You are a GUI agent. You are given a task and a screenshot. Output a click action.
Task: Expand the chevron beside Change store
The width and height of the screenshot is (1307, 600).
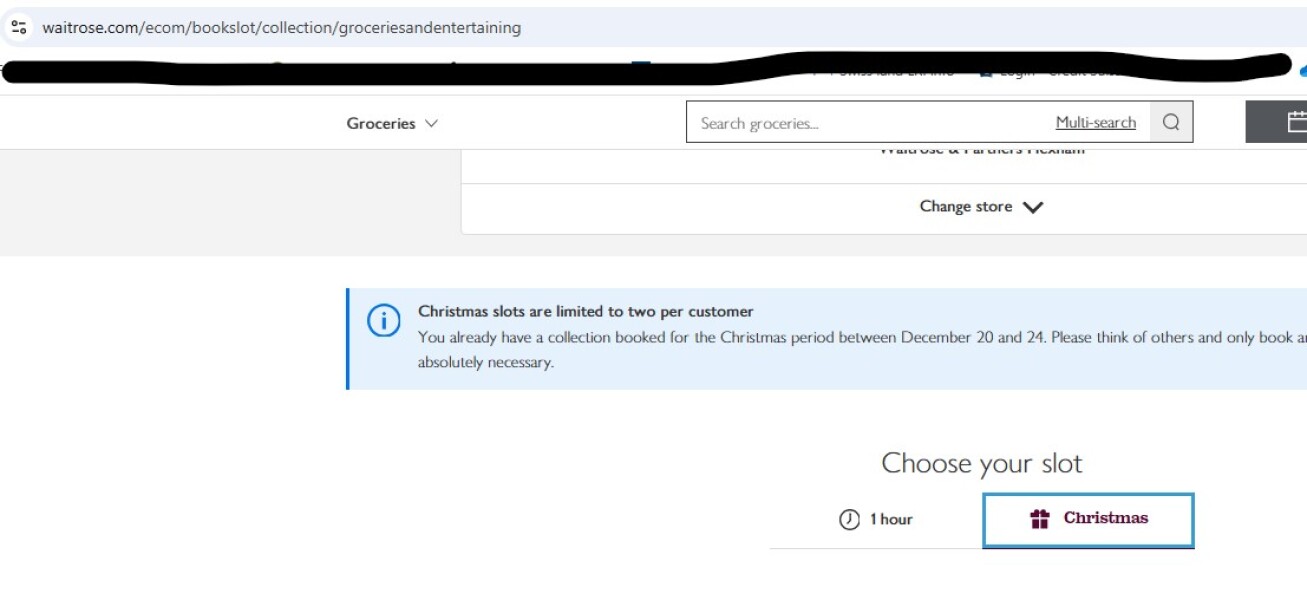point(1033,208)
